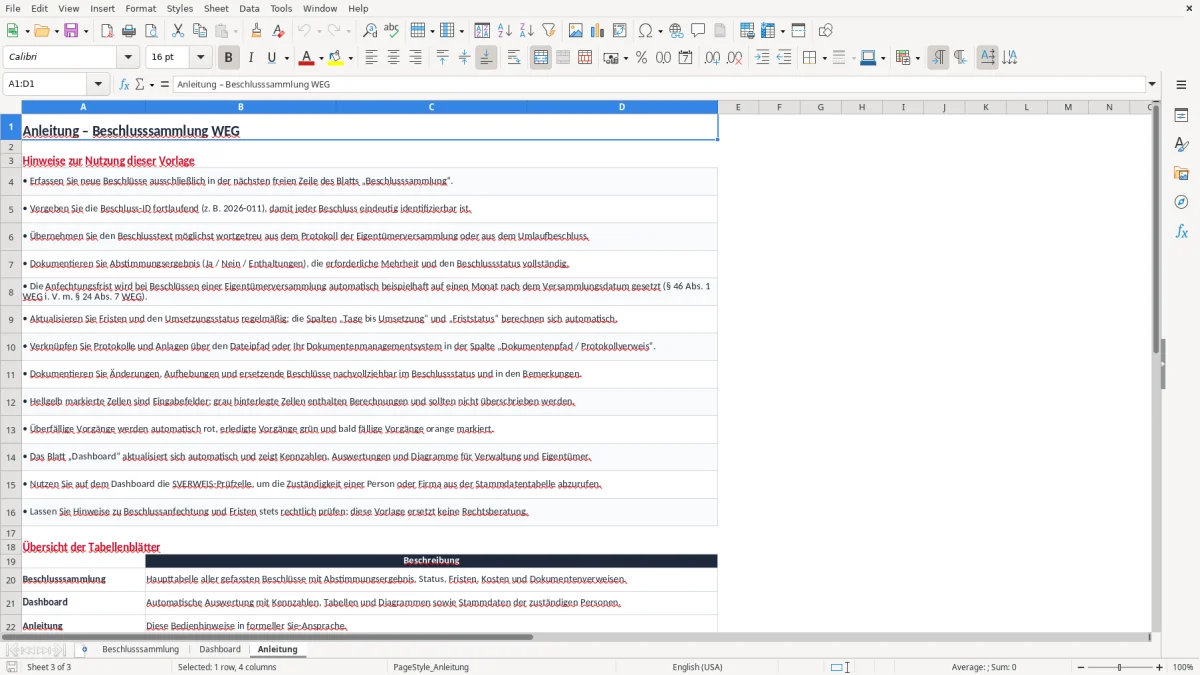Open the Format menu
The width and height of the screenshot is (1200, 675).
coord(140,8)
